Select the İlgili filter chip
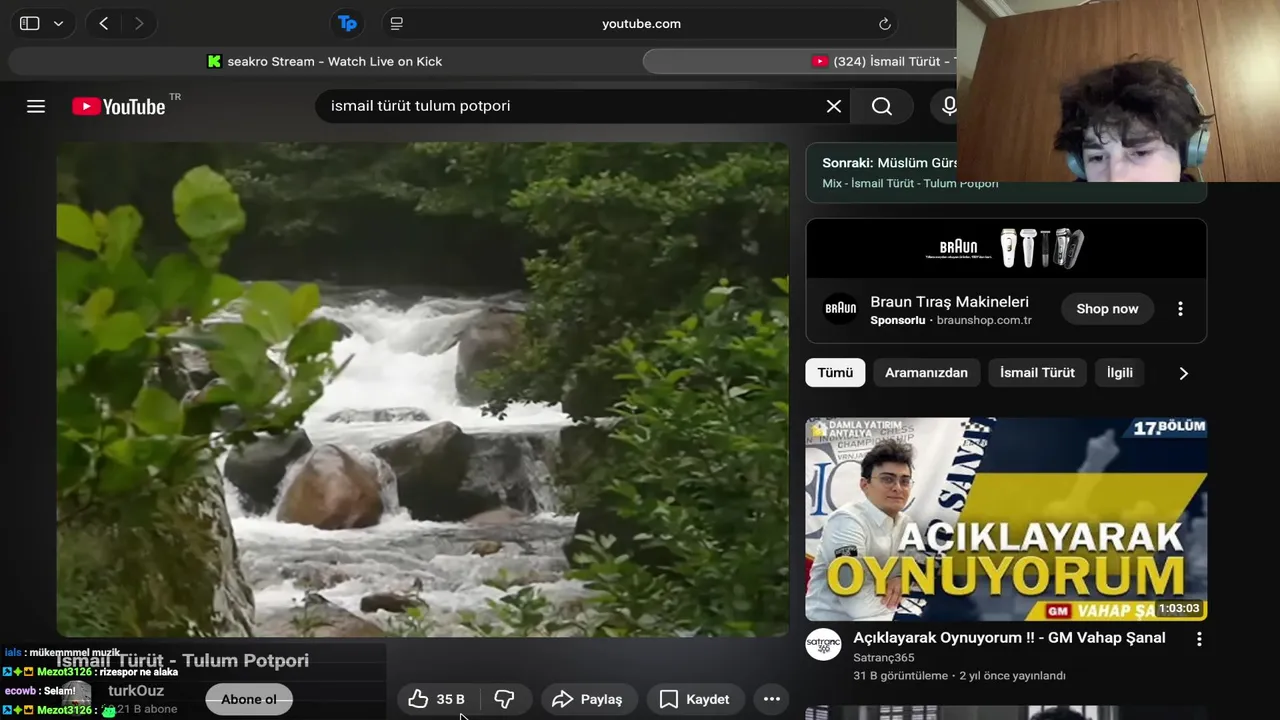Screen dimensions: 1280x720 pyautogui.click(x=1119, y=372)
